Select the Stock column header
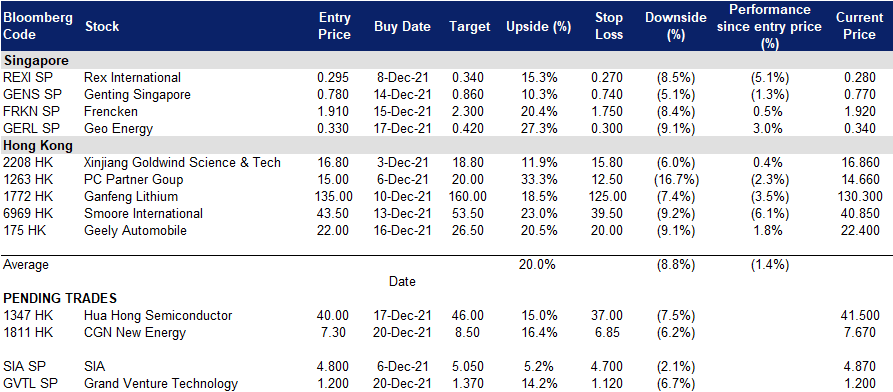The image size is (893, 392). tap(102, 27)
